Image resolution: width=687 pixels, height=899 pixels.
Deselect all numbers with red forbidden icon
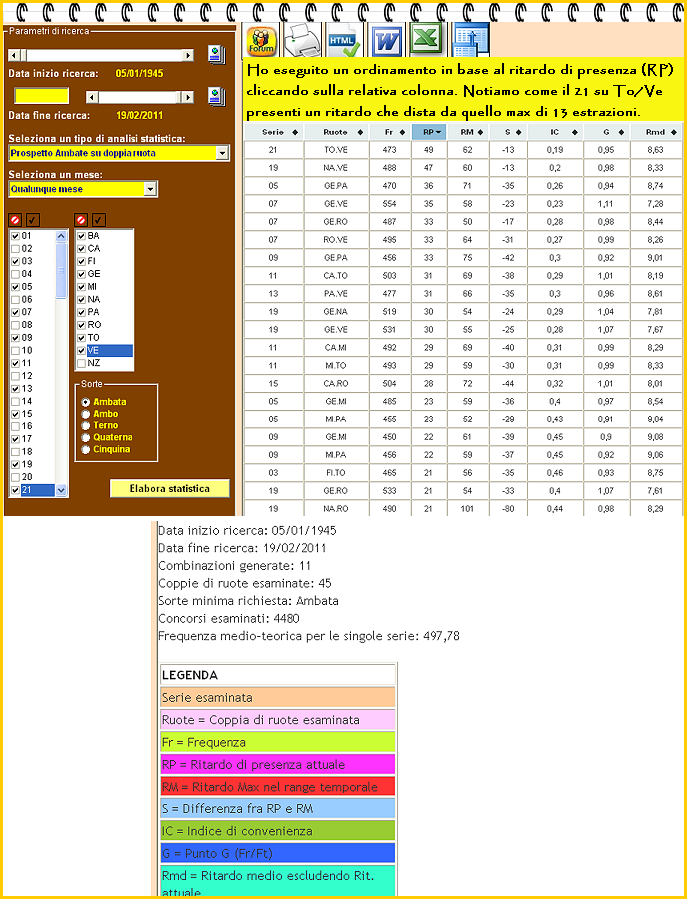(x=15, y=220)
